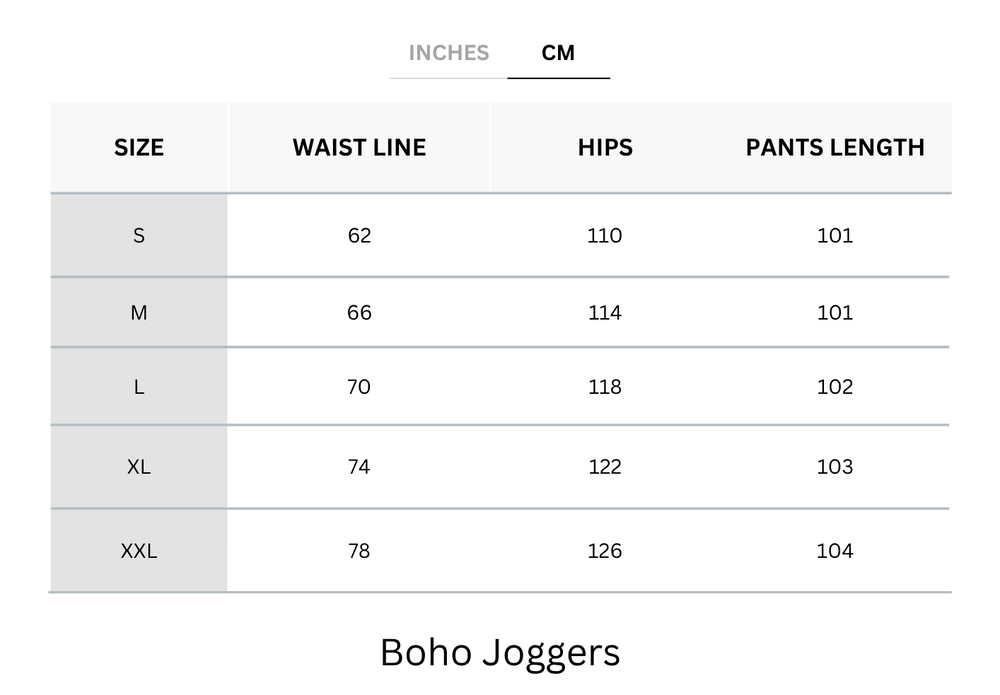Click the WAIST LINE column header
The width and height of the screenshot is (1000, 695).
point(359,148)
